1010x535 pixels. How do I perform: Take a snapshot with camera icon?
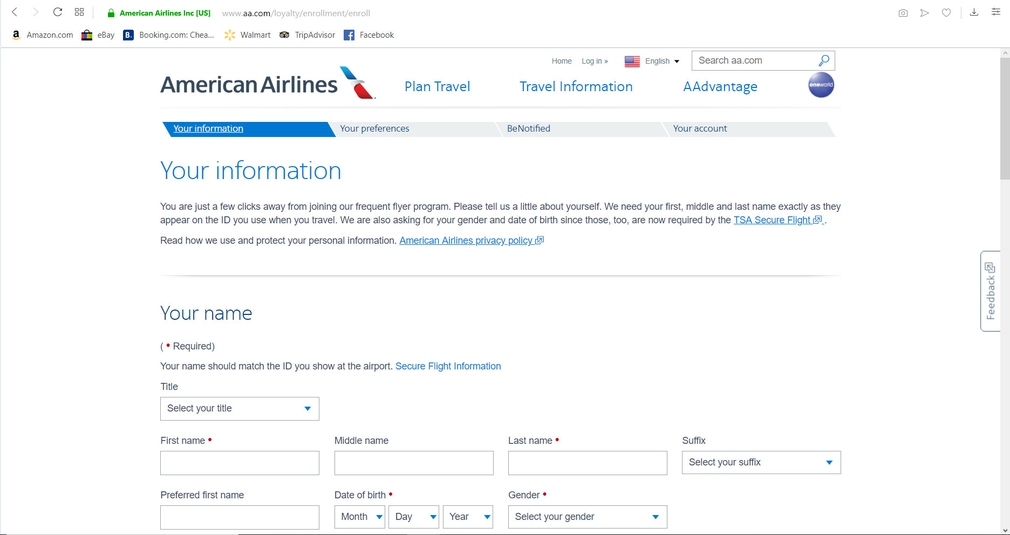click(x=903, y=13)
